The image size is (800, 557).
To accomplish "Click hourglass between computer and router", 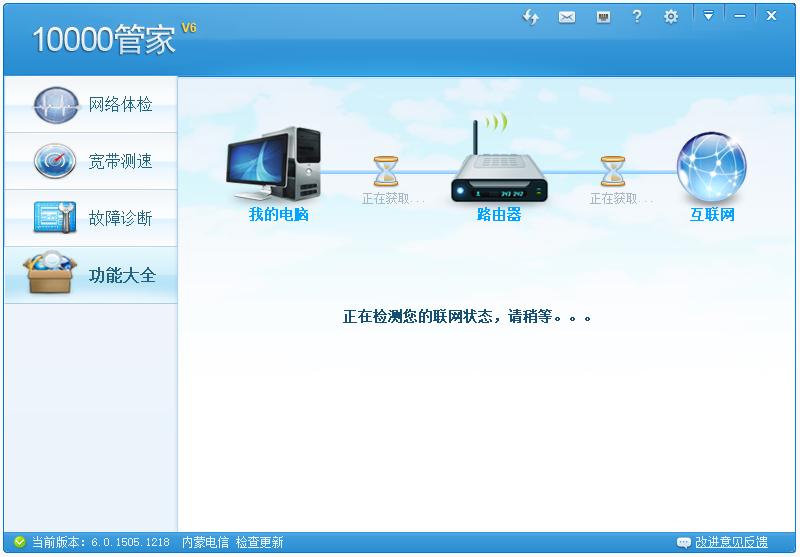I will coord(386,171).
